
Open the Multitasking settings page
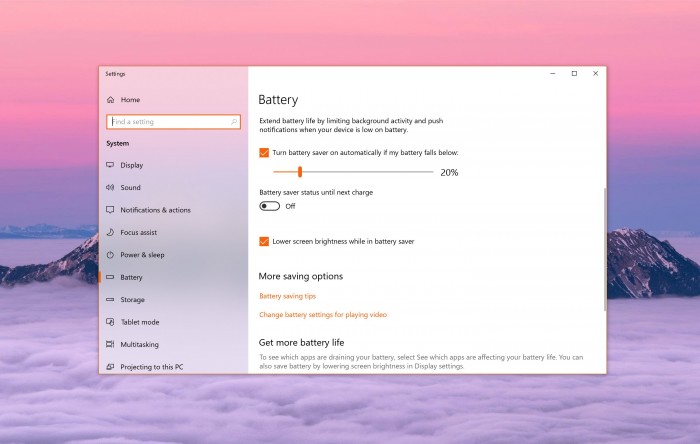pos(139,344)
